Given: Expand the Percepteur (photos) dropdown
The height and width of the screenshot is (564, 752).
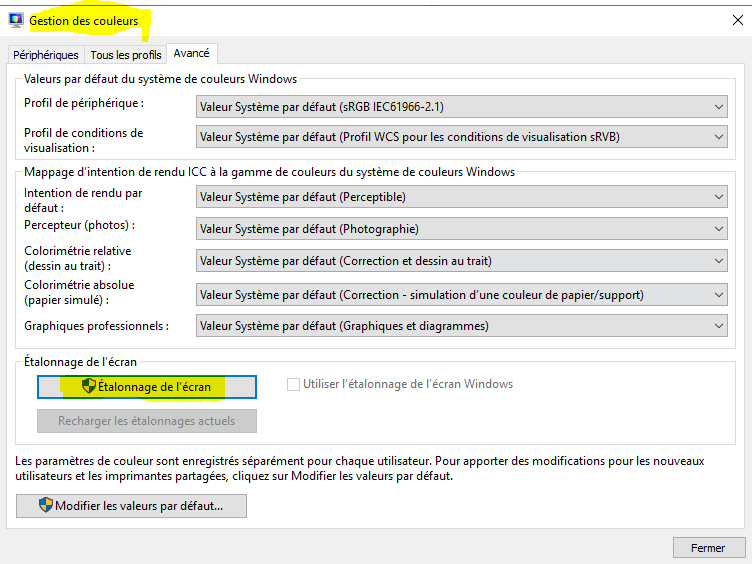Looking at the screenshot, I should point(461,229).
